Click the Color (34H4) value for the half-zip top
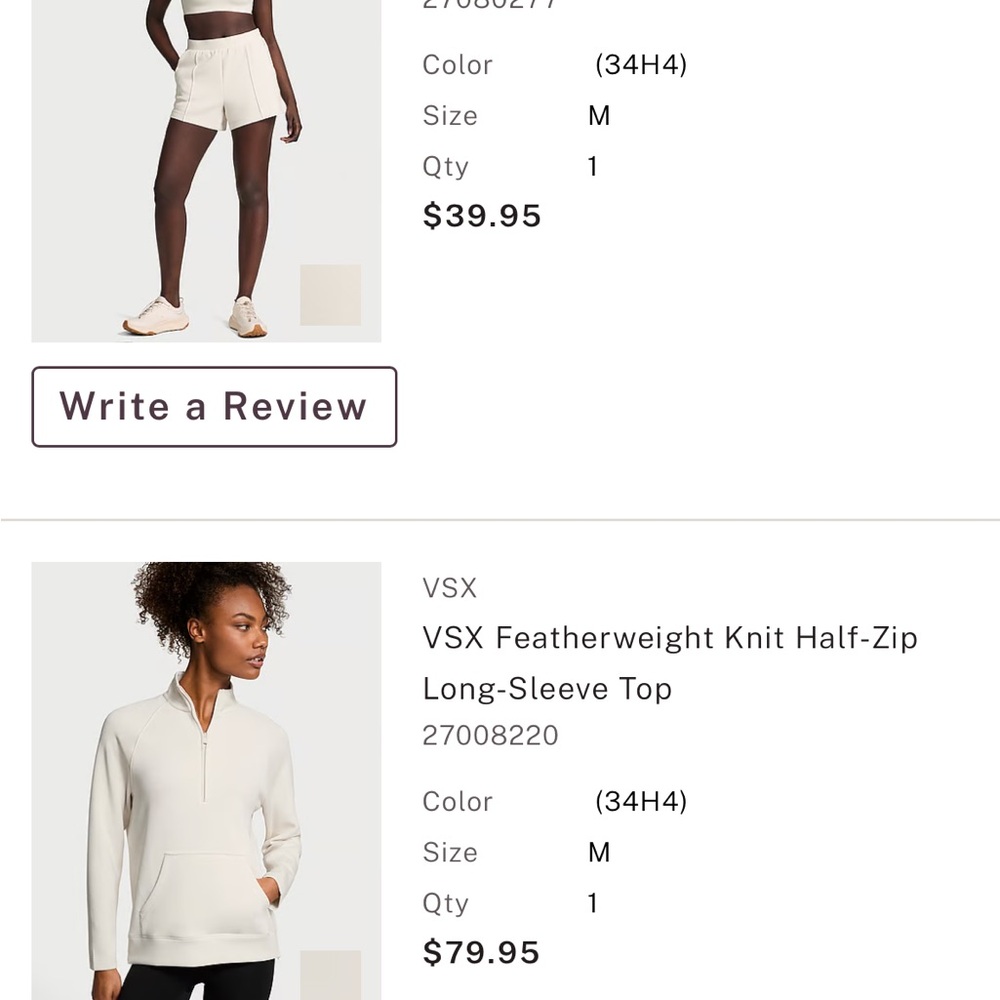1000x1000 pixels. pos(640,801)
